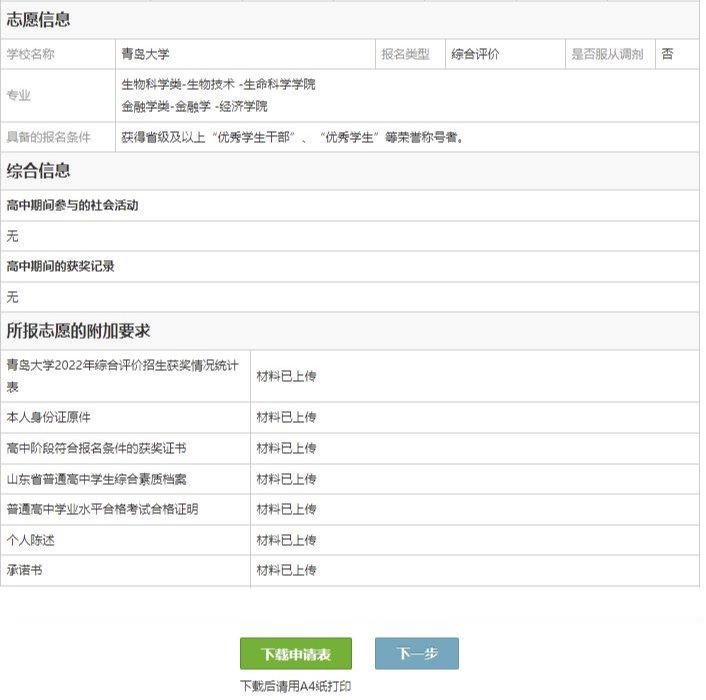Click 材料已上传 next to 承诺书
This screenshot has width=706, height=700.
pos(286,571)
